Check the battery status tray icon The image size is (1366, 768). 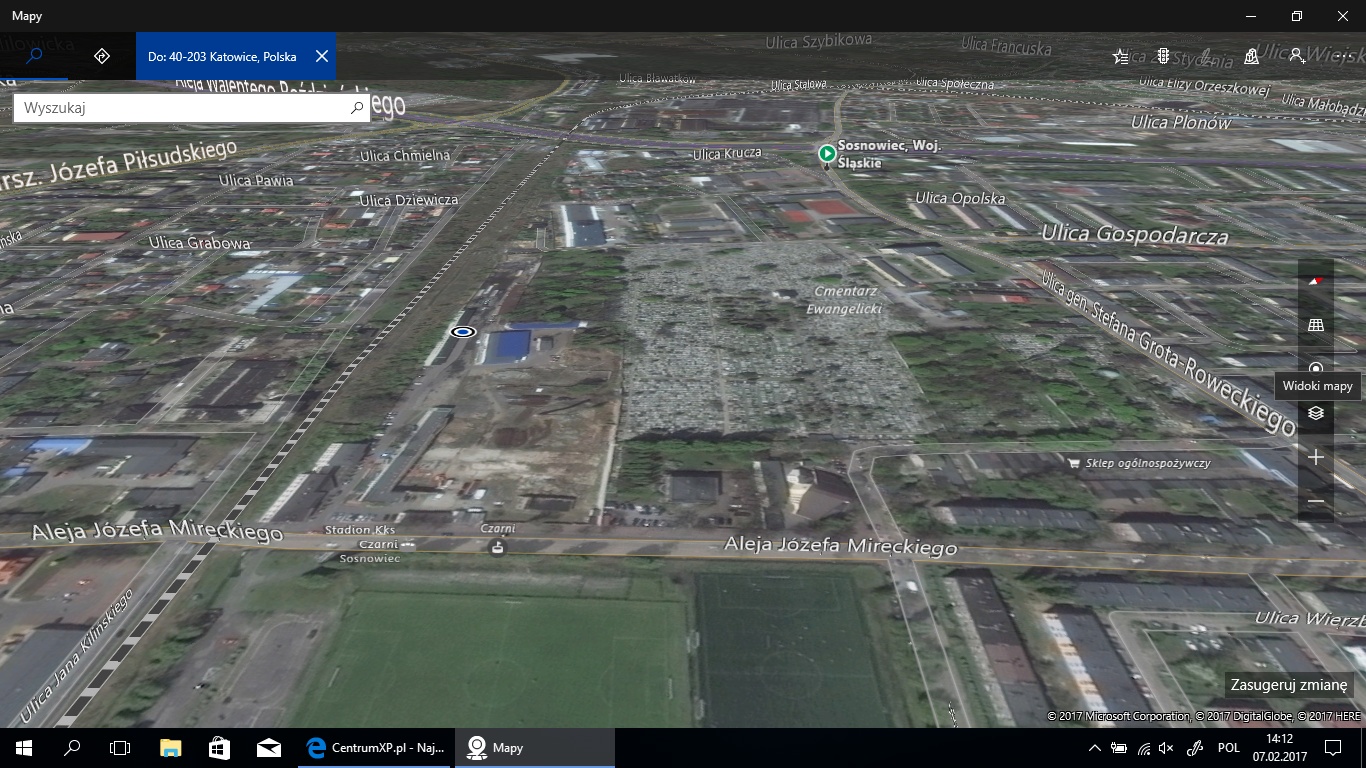[x=1119, y=748]
